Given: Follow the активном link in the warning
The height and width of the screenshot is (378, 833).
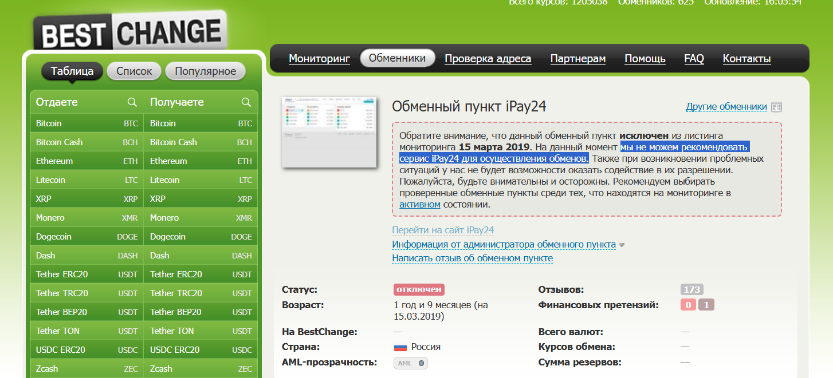Looking at the screenshot, I should [420, 204].
